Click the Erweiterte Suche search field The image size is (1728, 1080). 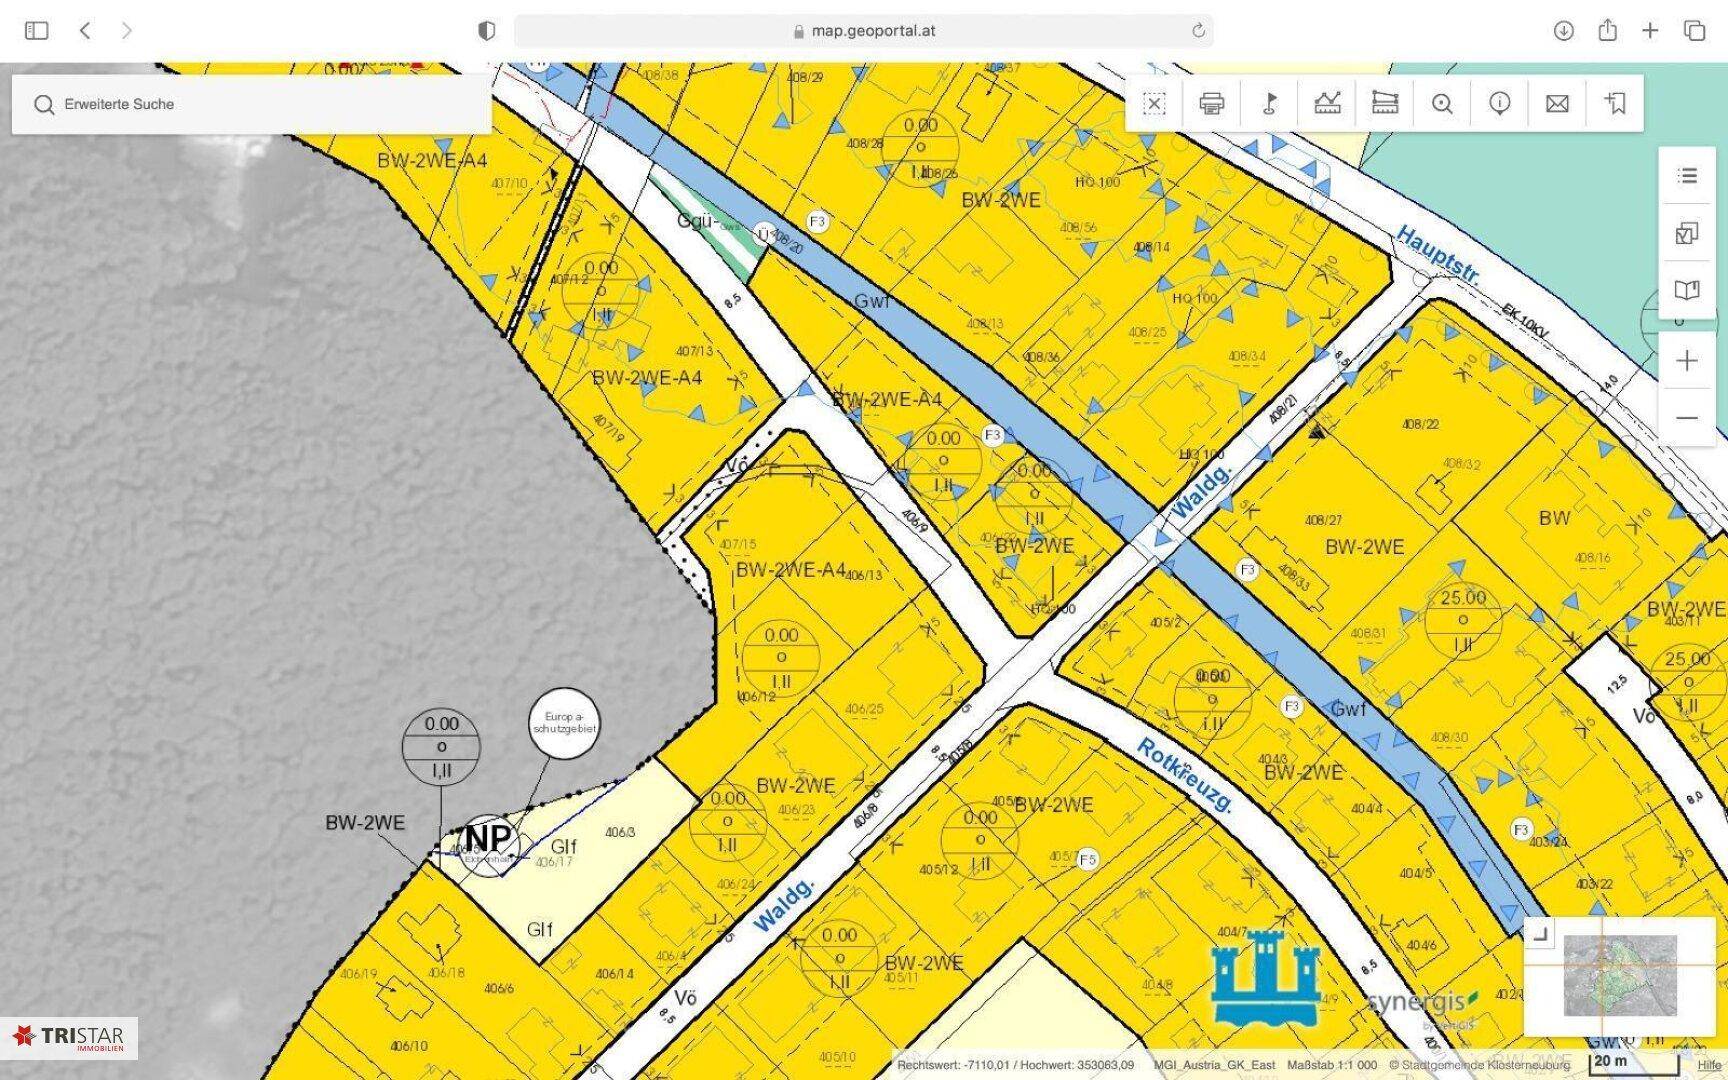(x=252, y=104)
